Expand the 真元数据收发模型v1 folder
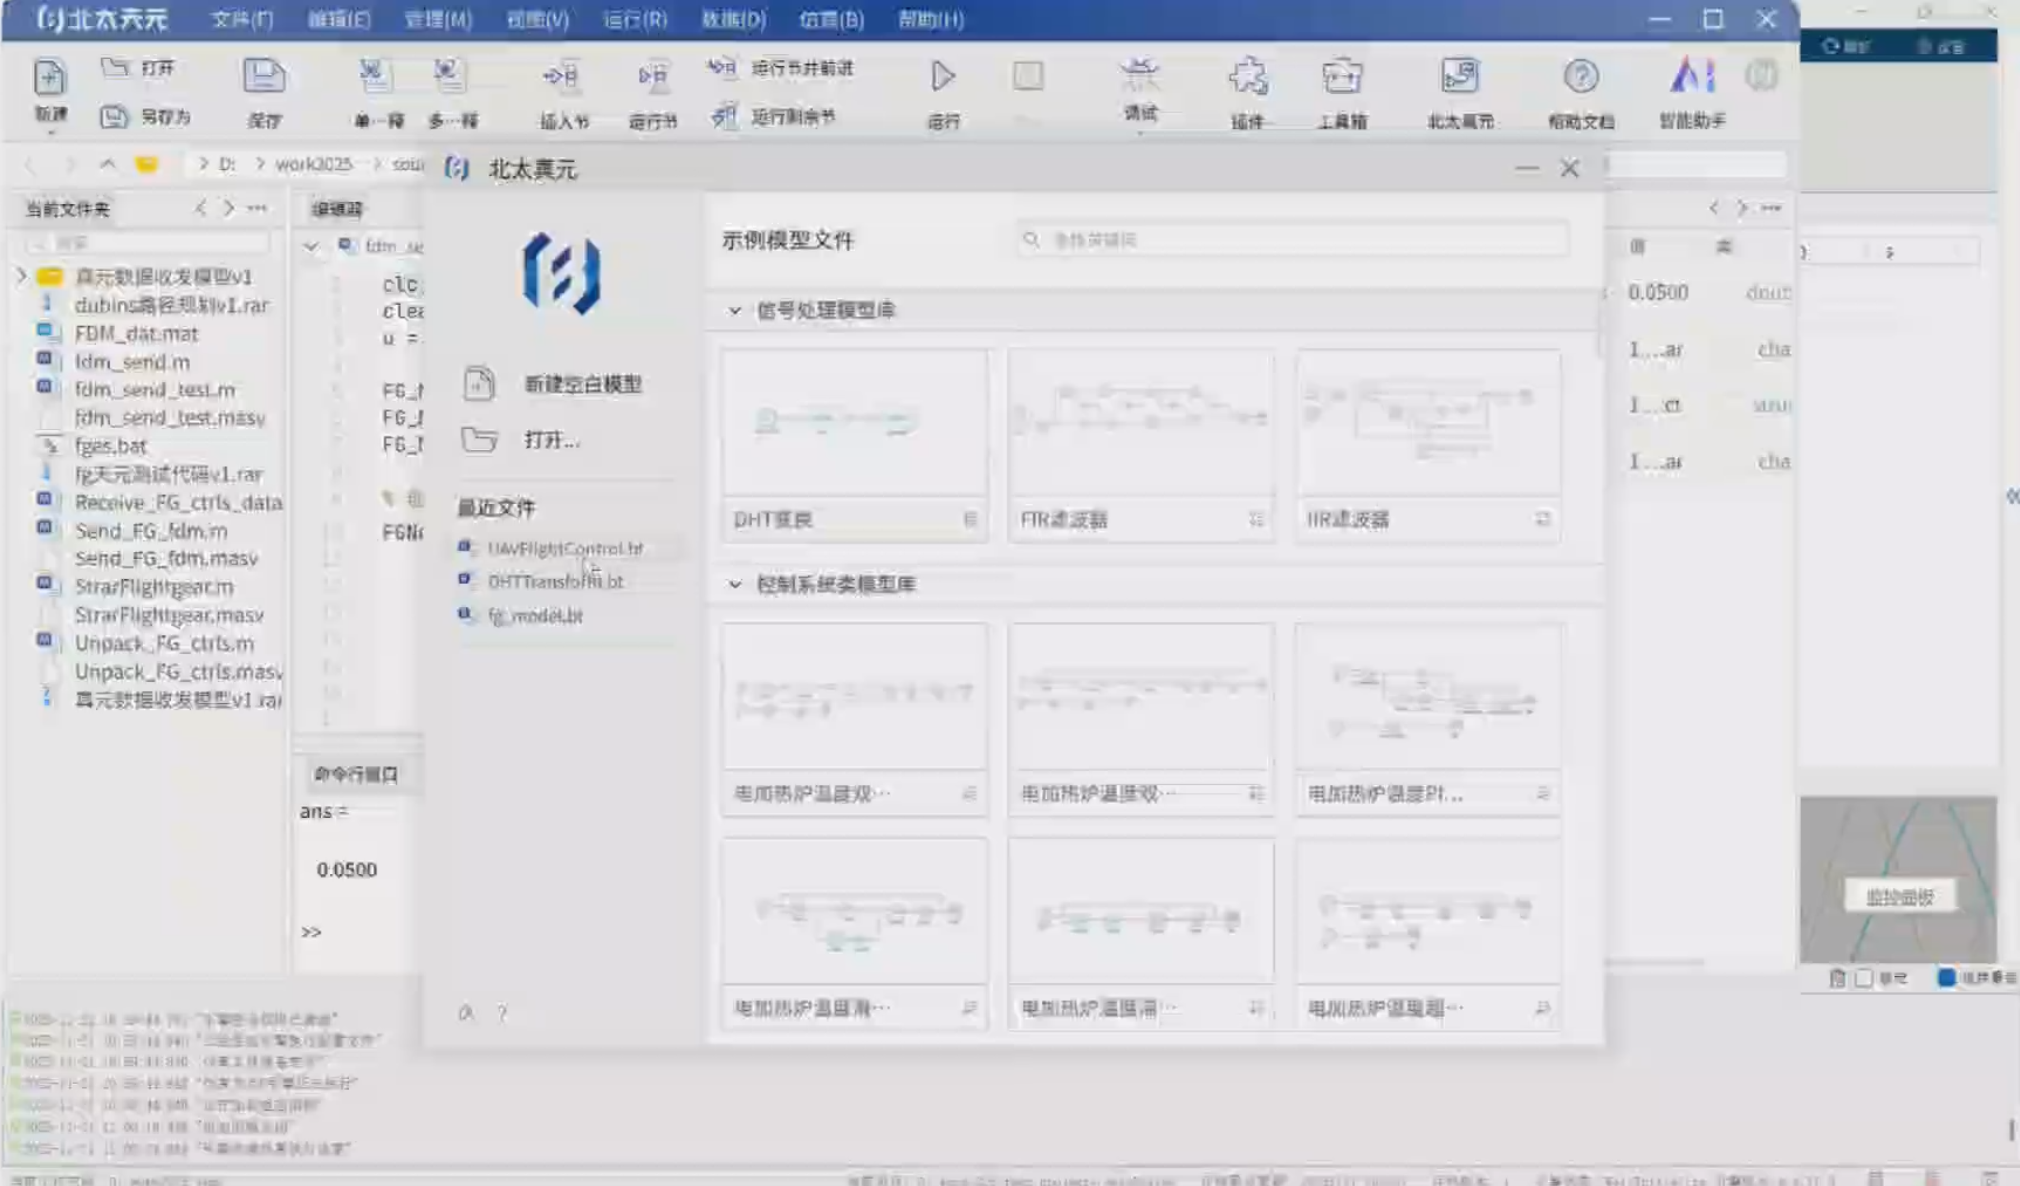Image resolution: width=2020 pixels, height=1186 pixels. point(21,275)
